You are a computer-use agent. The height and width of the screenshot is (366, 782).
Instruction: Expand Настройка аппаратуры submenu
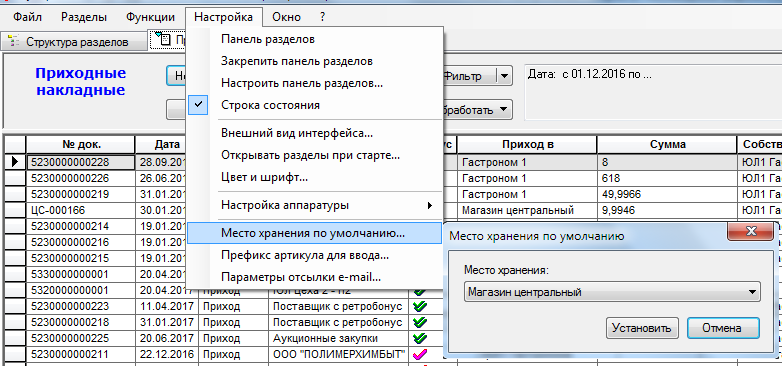(315, 205)
